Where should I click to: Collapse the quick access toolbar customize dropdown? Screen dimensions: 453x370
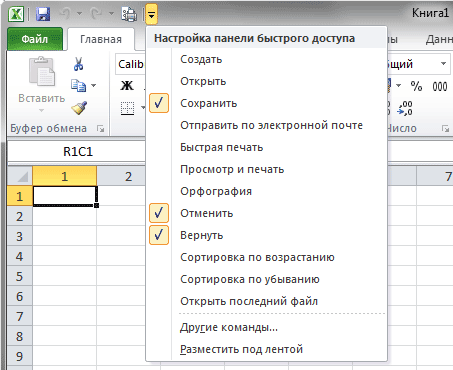(x=151, y=14)
